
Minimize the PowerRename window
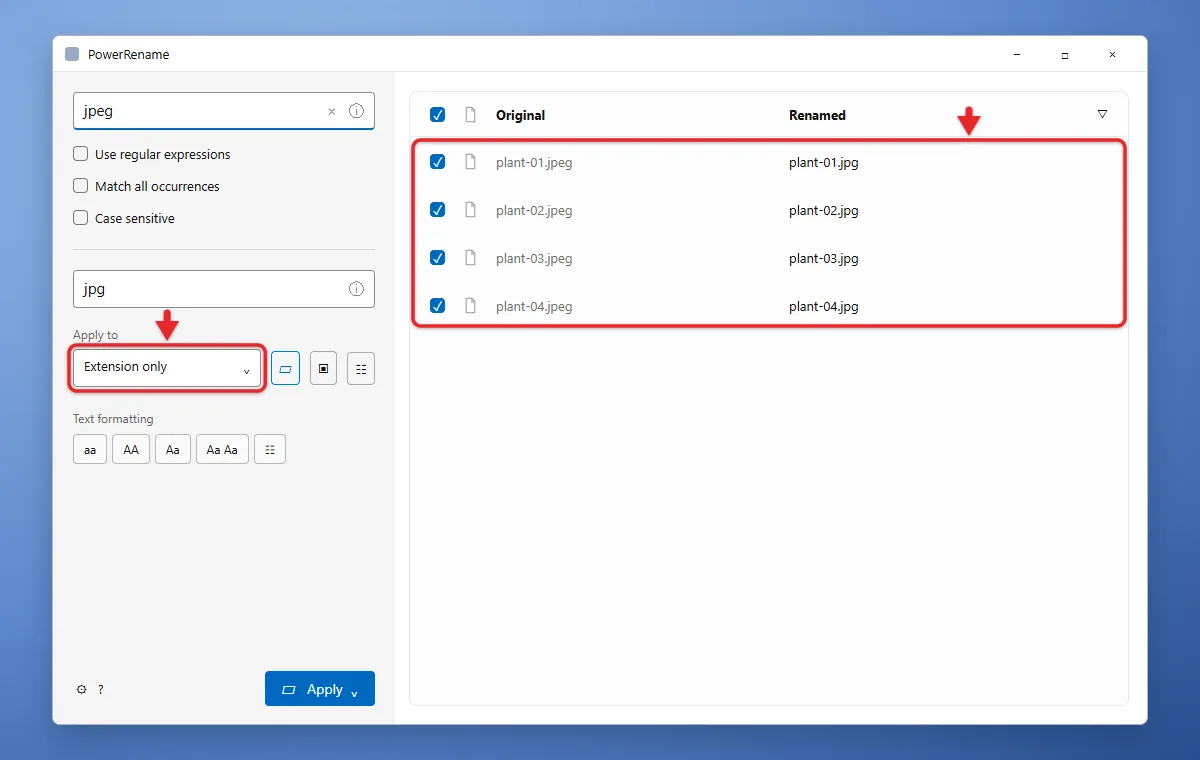(x=1016, y=55)
